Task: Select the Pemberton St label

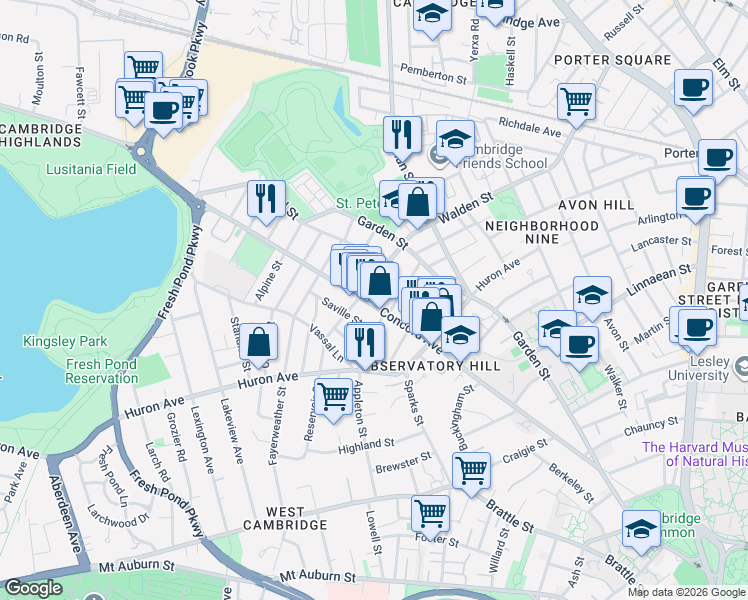Action: click(x=433, y=74)
